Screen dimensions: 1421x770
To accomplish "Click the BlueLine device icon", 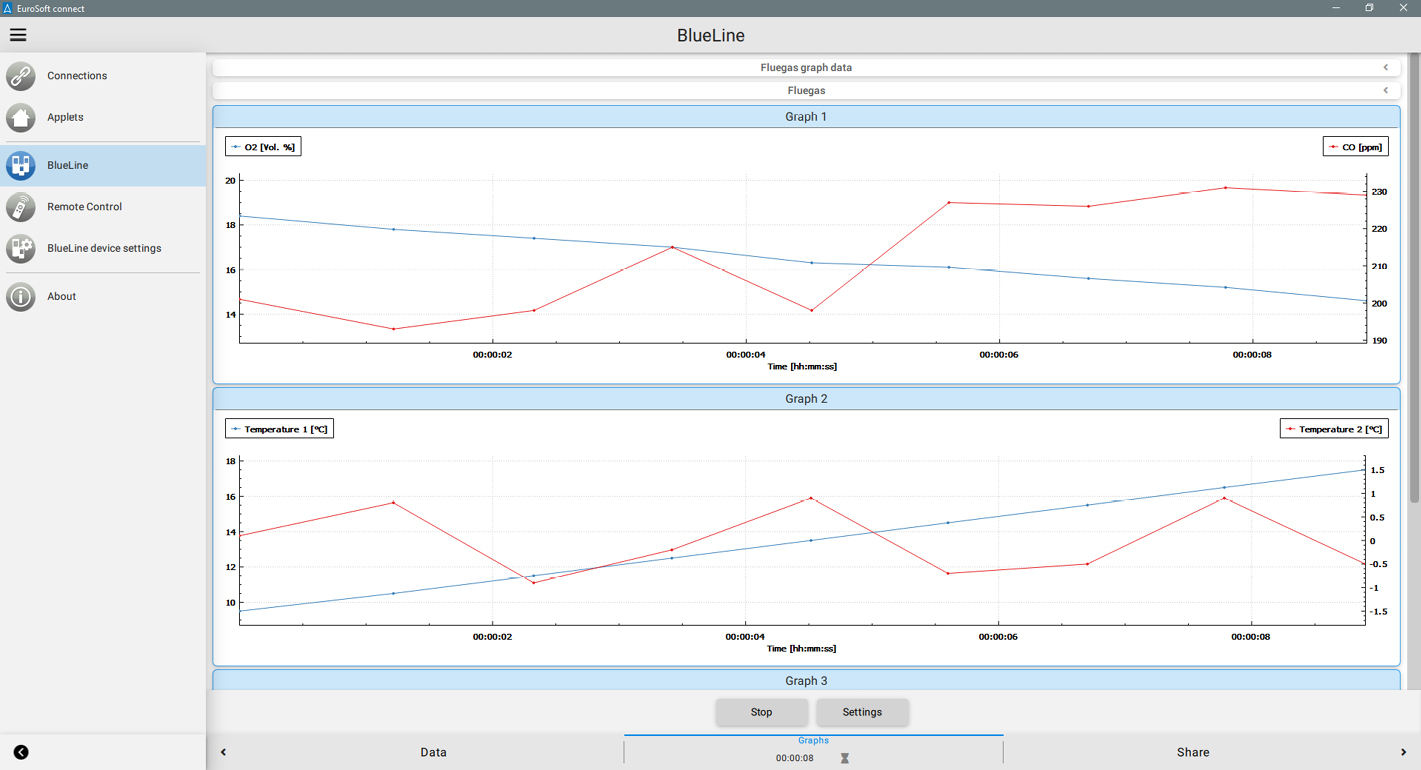I will (x=21, y=165).
